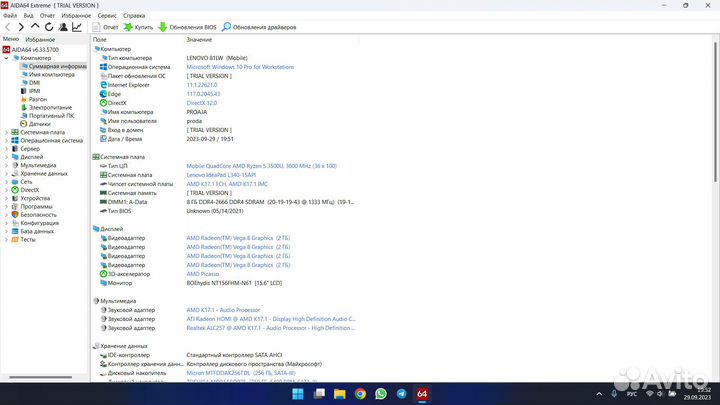Click AIDA64 icon on taskbar
Image resolution: width=720 pixels, height=405 pixels.
[422, 394]
